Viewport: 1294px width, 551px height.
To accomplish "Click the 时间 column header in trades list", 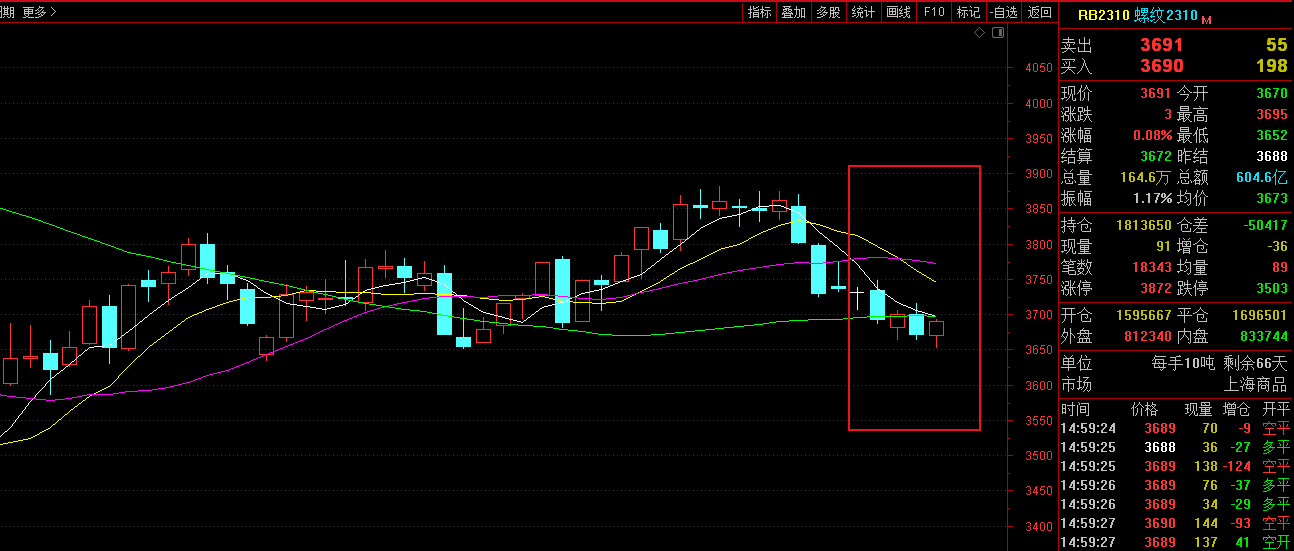I will (x=1076, y=409).
